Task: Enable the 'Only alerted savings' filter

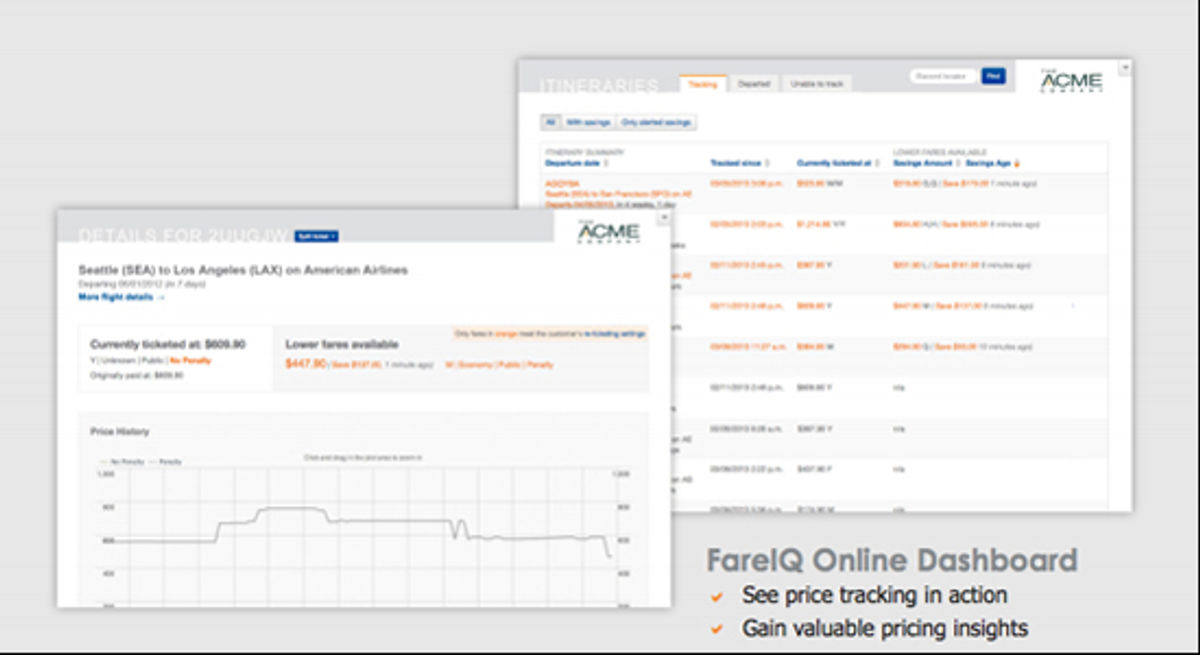Action: [x=656, y=122]
